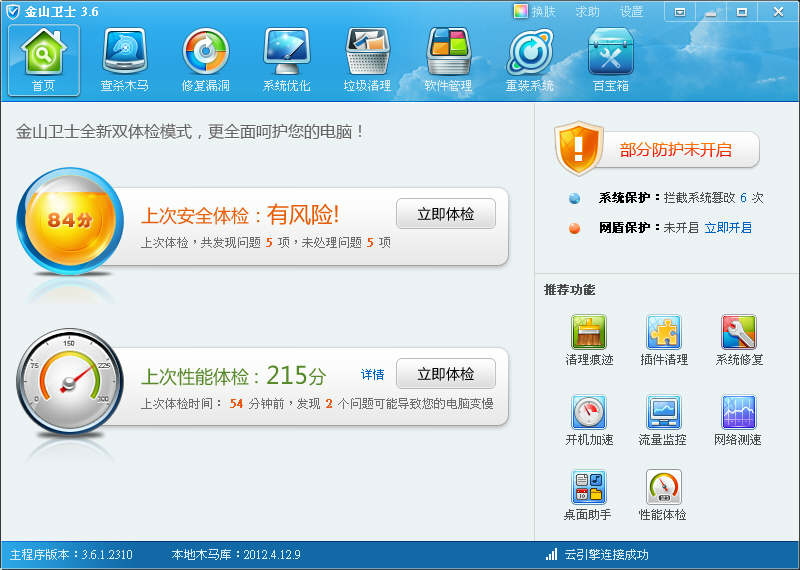Open 桌面助手 desktop assistant
This screenshot has width=800, height=570.
(x=588, y=495)
